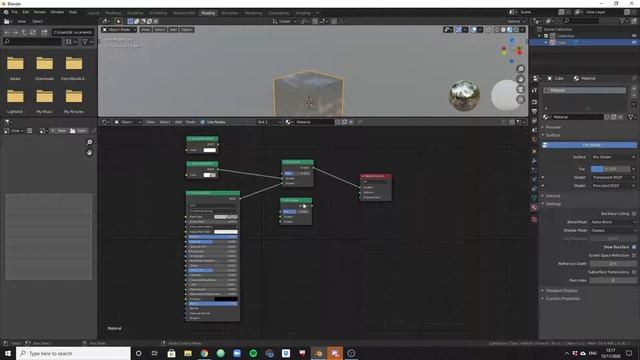
Task: Open Surface Mix Shader dropdown
Action: (x=613, y=157)
